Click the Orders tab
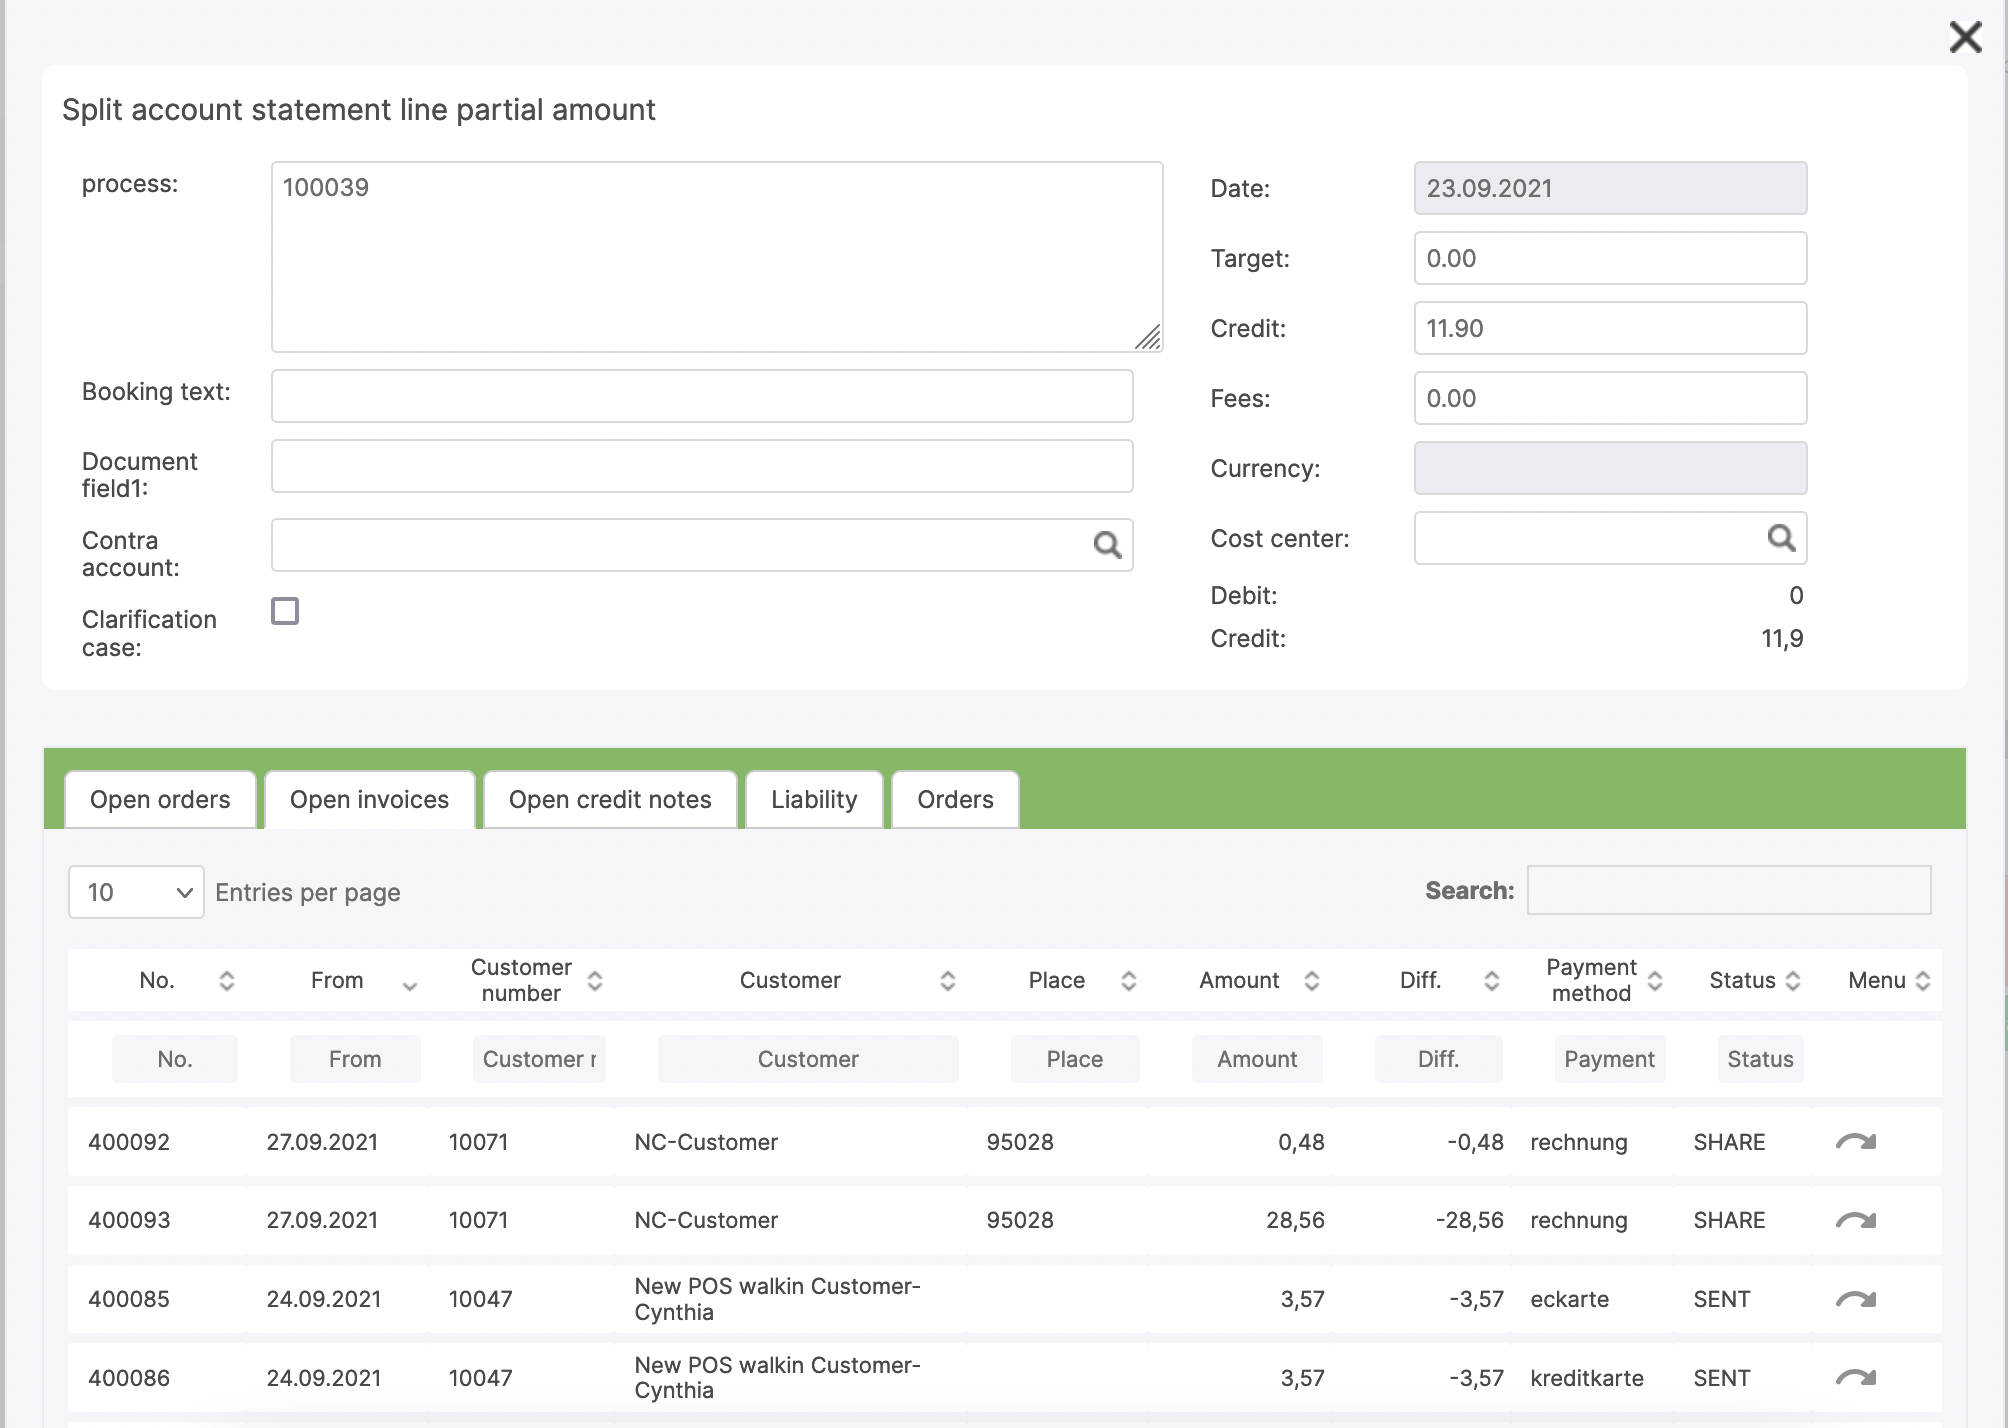Screen dimensions: 2008x1428 click(x=955, y=800)
